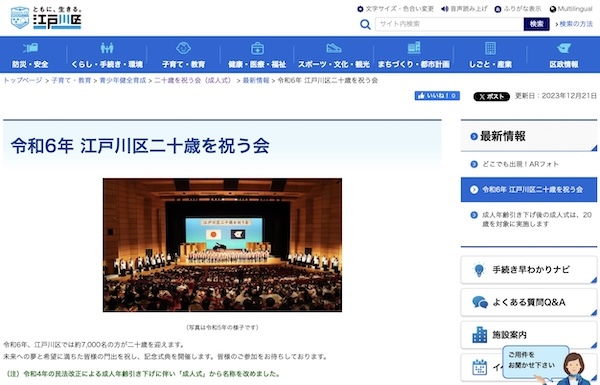The image size is (600, 385).
Task: Click the magnifying glass search icon
Action: (365, 24)
